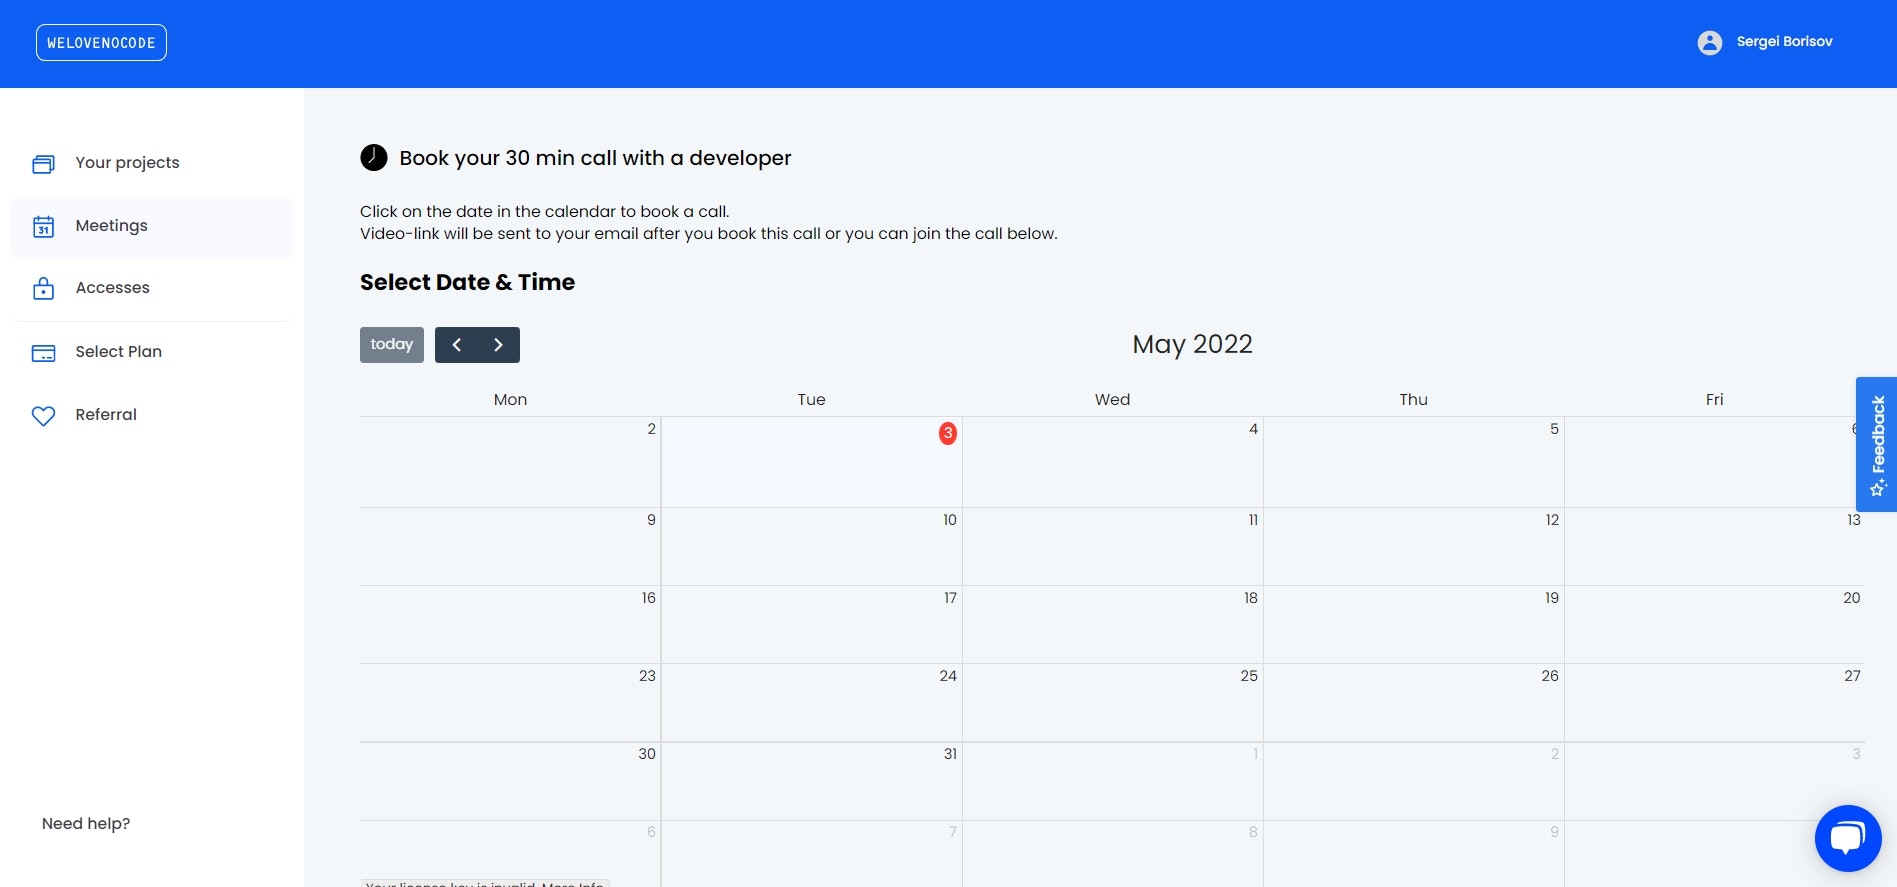The height and width of the screenshot is (887, 1897).
Task: Select Monday May 16
Action: click(x=510, y=625)
